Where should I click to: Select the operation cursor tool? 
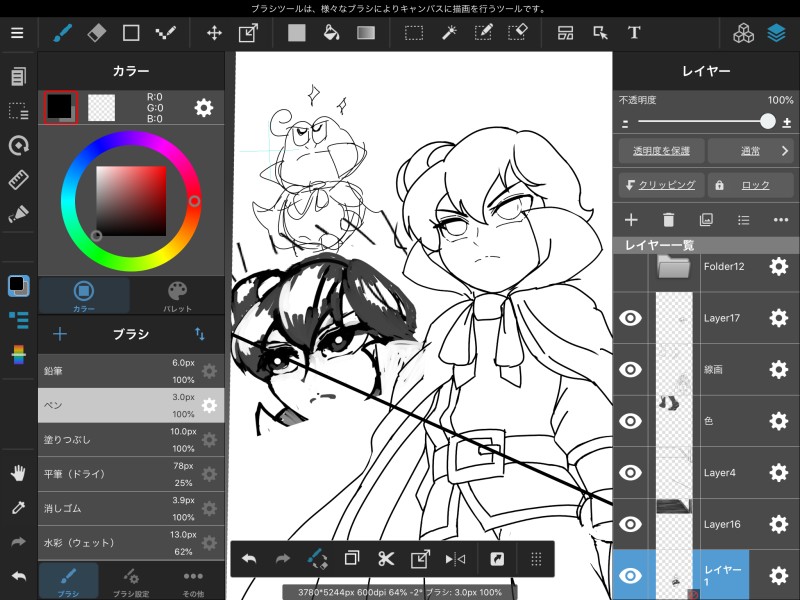[x=600, y=33]
